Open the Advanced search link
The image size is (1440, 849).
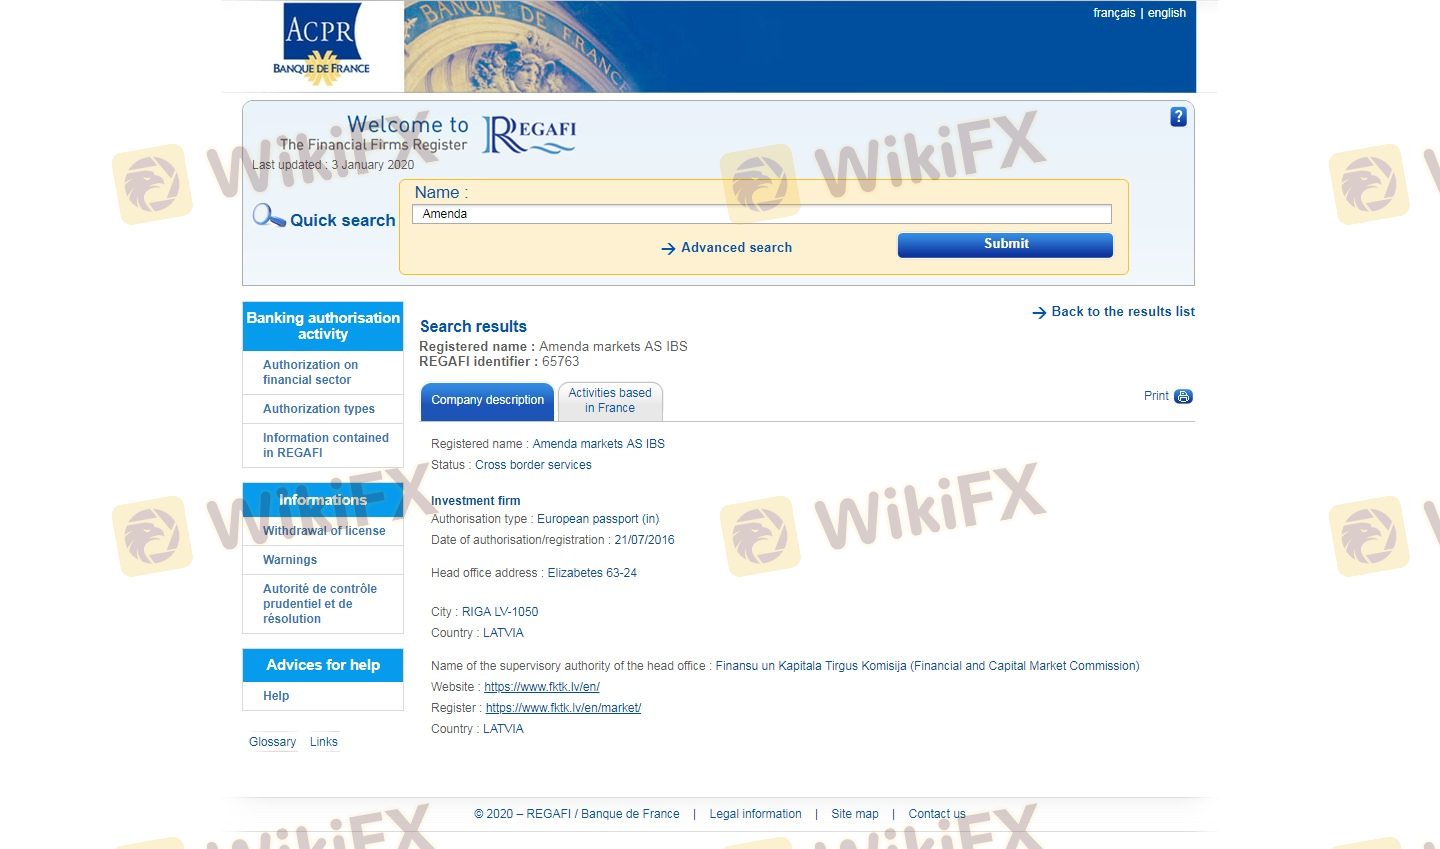(x=736, y=248)
